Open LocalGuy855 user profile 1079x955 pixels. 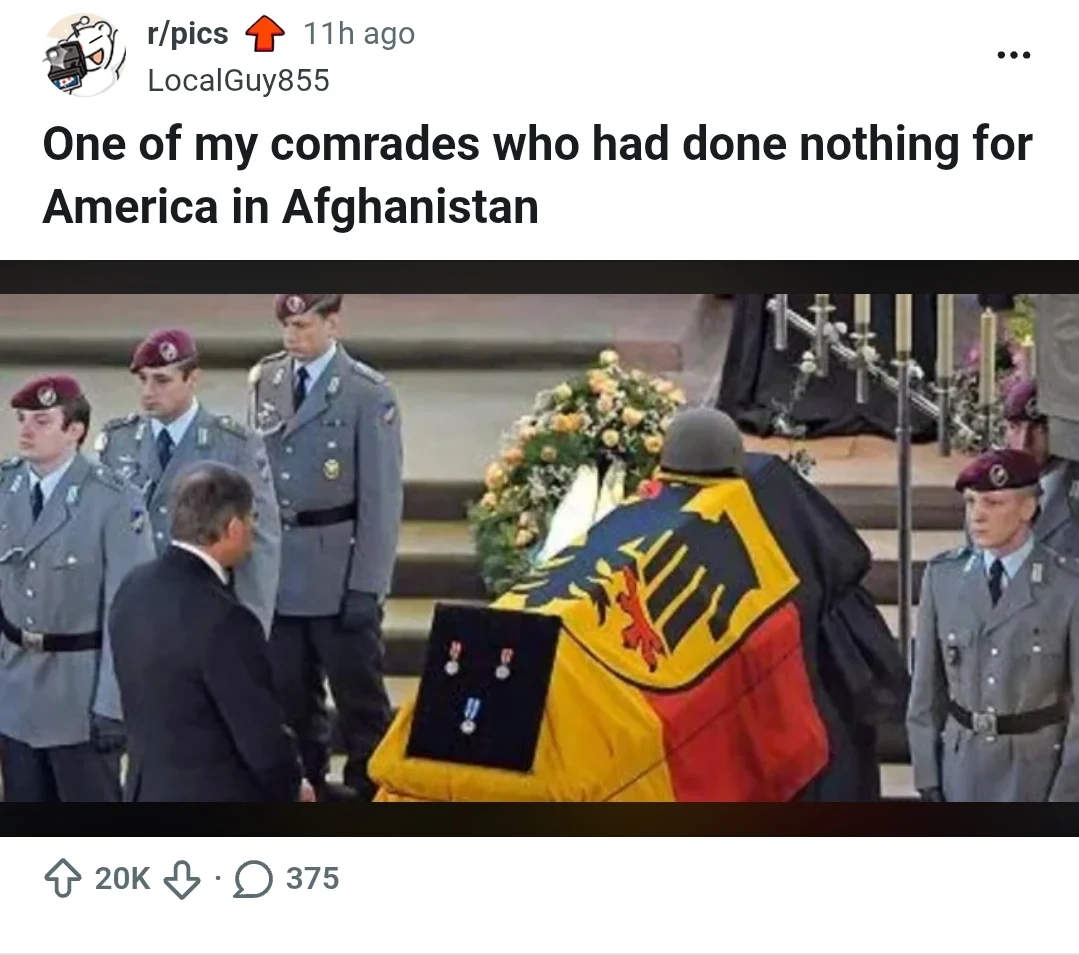point(239,81)
